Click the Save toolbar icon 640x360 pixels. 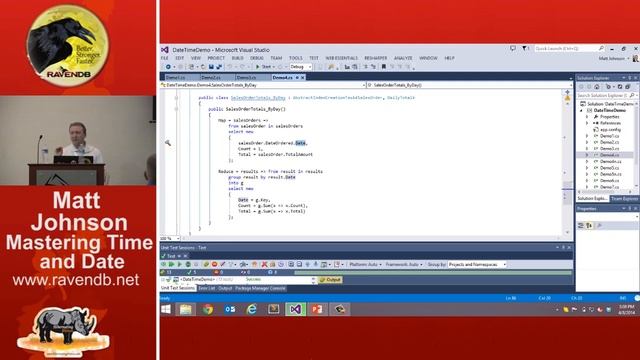(x=211, y=67)
